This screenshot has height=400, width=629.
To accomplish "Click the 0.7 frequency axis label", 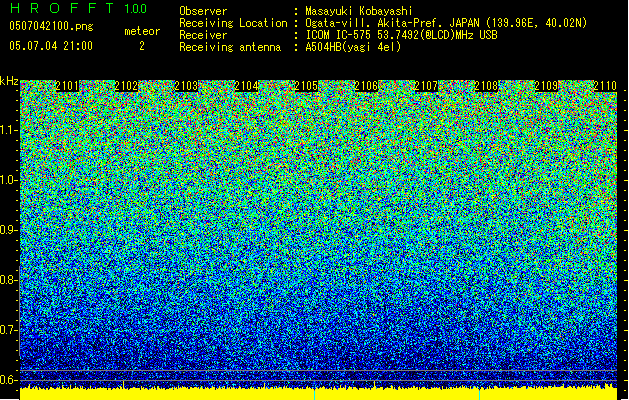I will point(8,330).
